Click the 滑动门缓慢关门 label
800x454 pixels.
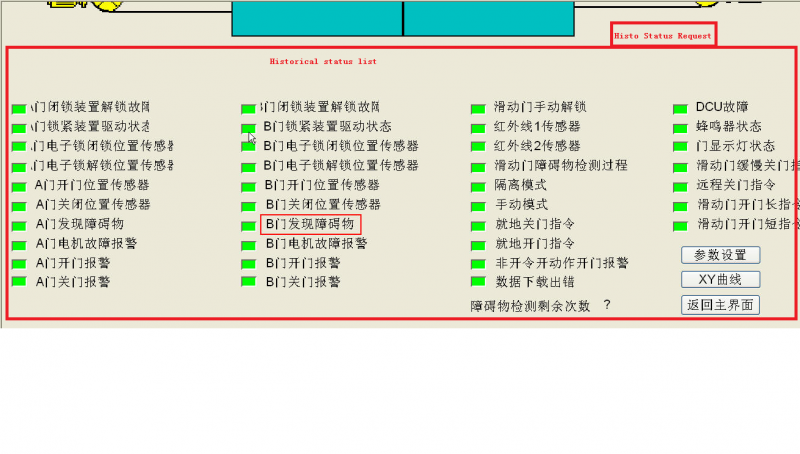click(748, 166)
